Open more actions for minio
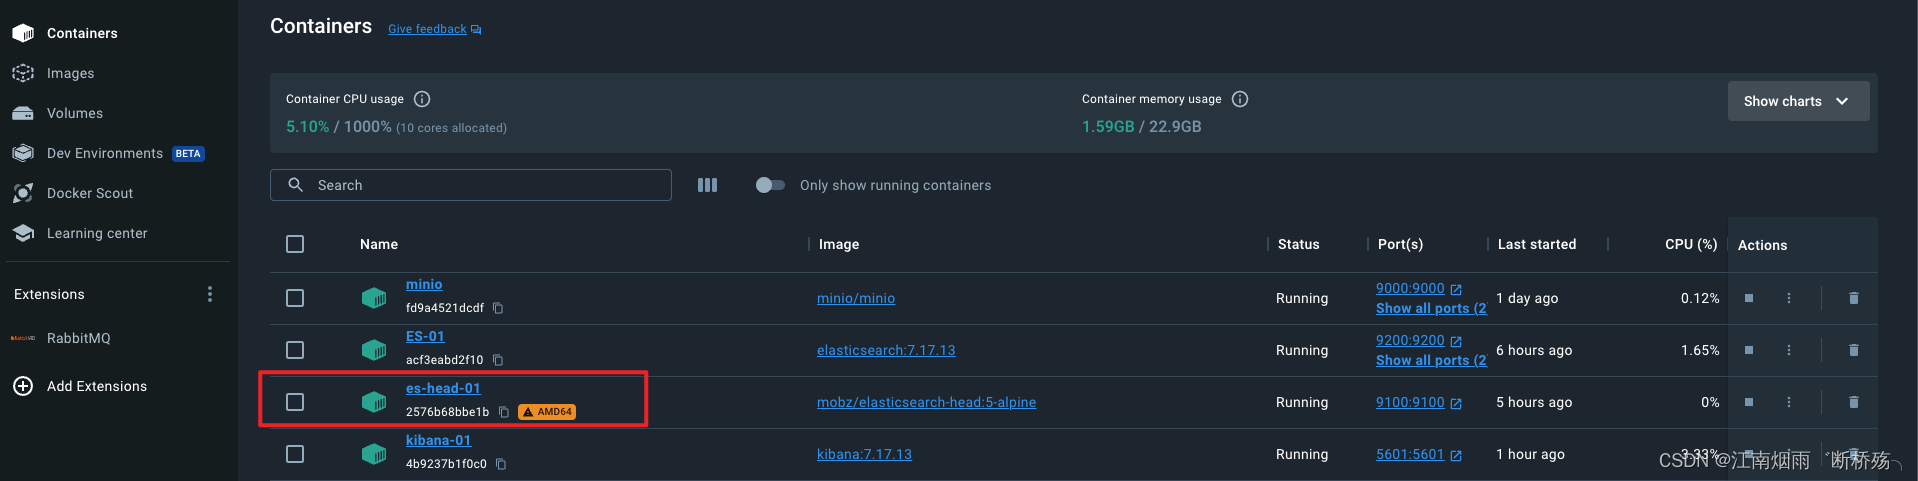 [x=1789, y=298]
